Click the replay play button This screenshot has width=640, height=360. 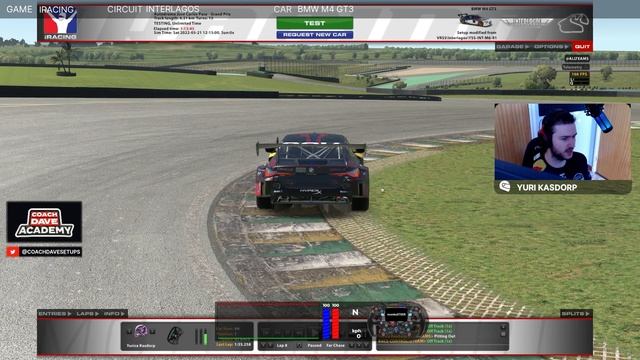point(315,332)
